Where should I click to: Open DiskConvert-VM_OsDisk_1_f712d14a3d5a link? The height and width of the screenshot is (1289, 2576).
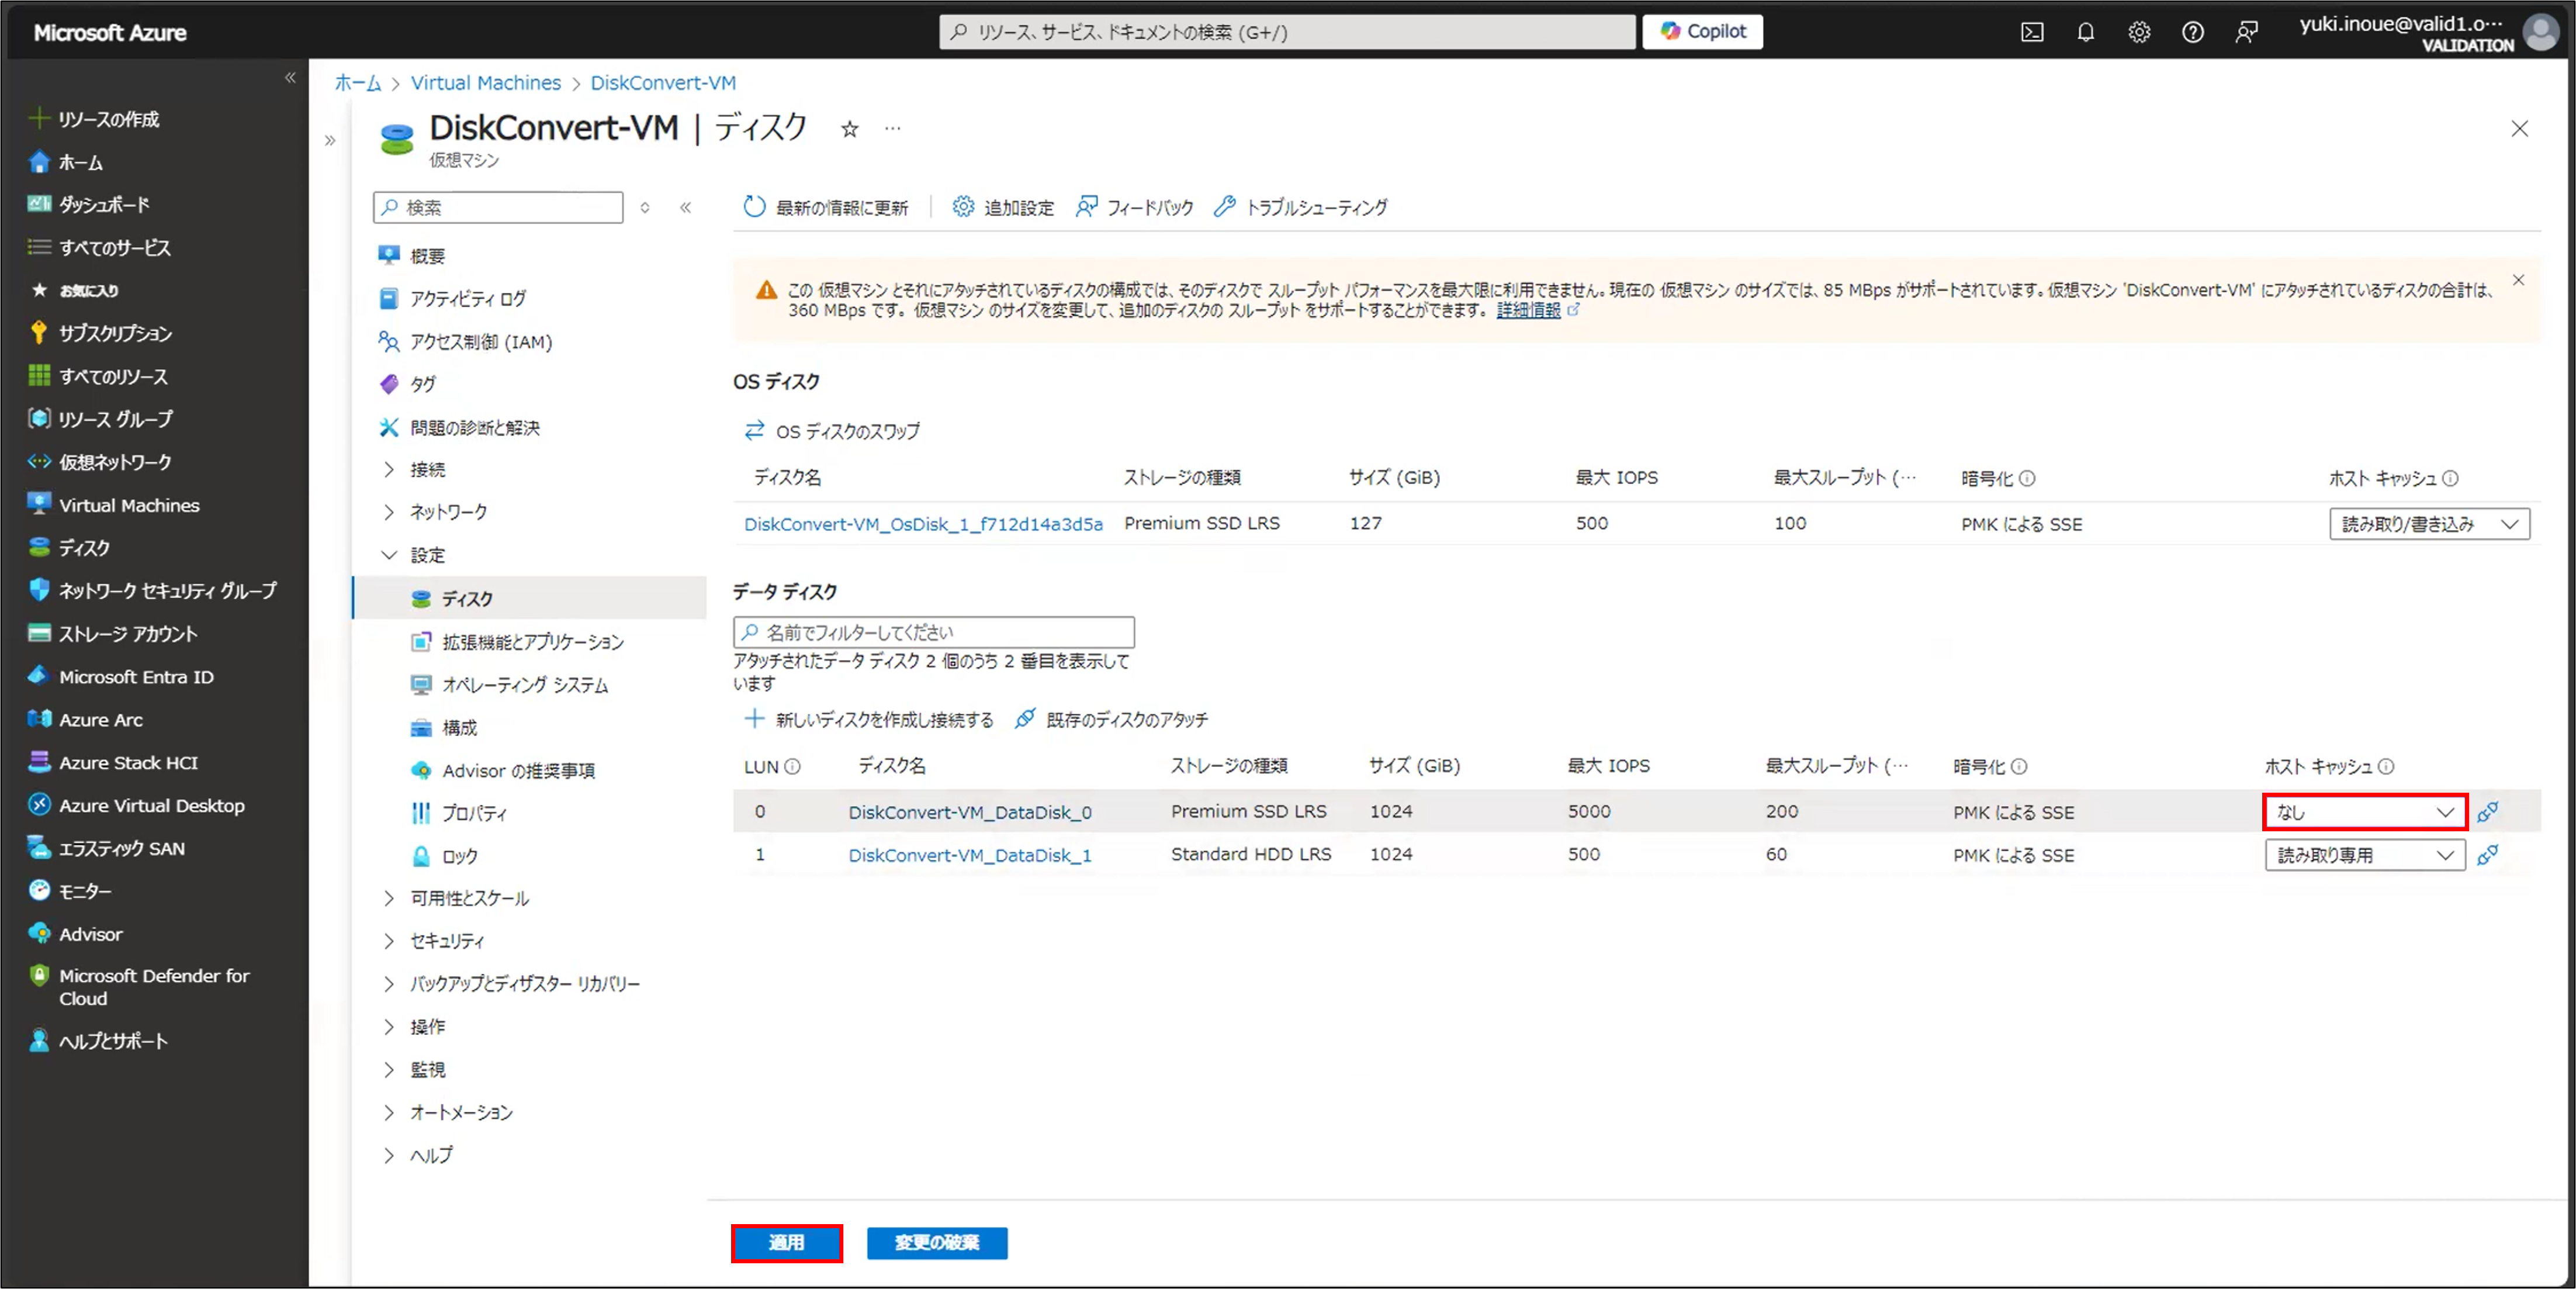[x=923, y=524]
